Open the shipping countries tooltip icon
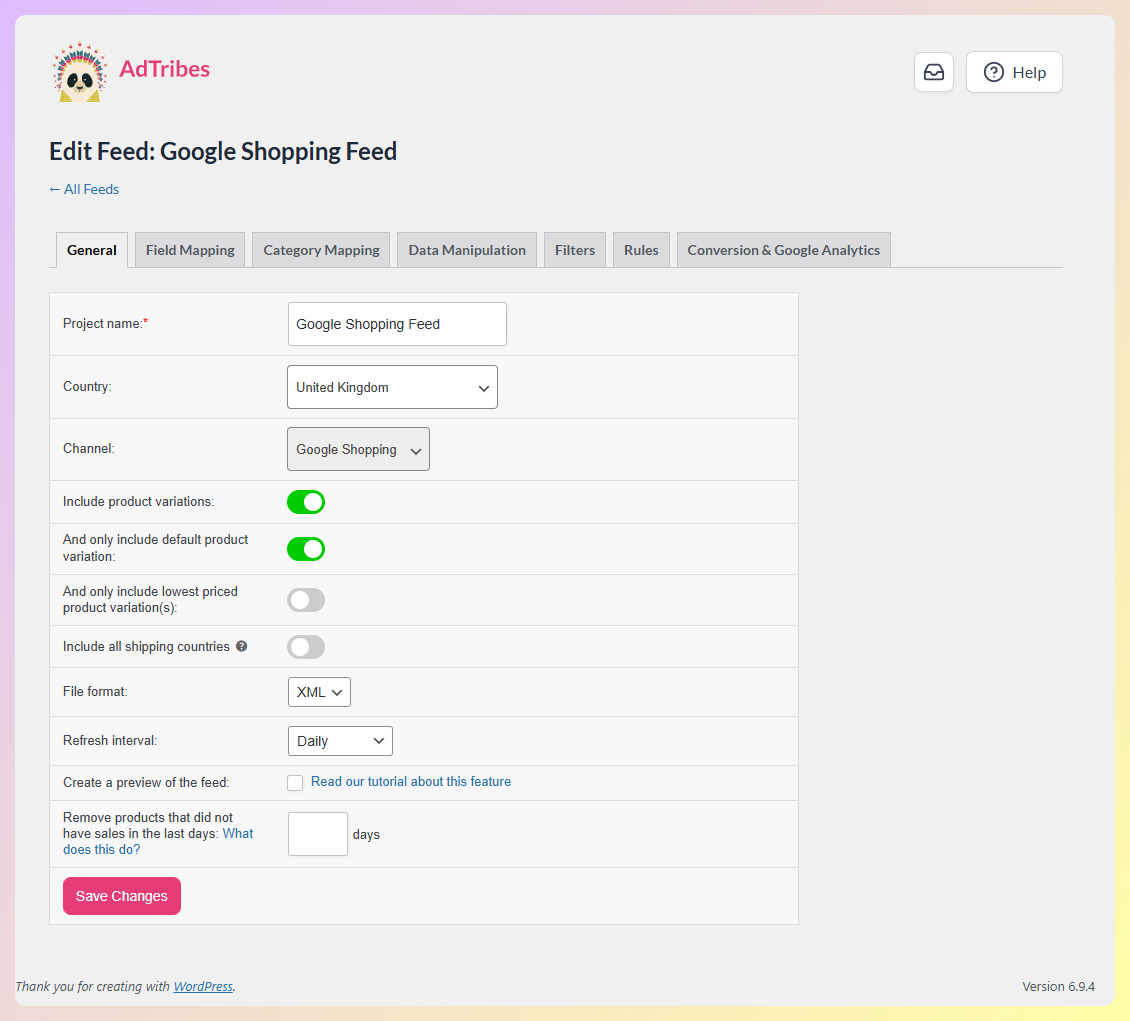The height and width of the screenshot is (1021, 1130). click(241, 646)
